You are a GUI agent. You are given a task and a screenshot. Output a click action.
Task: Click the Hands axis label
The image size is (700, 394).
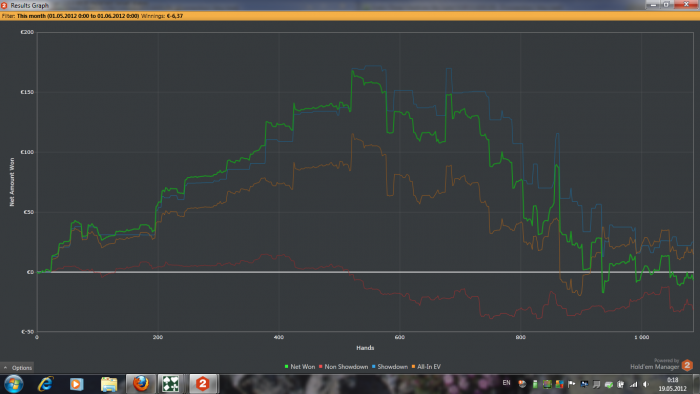point(365,348)
